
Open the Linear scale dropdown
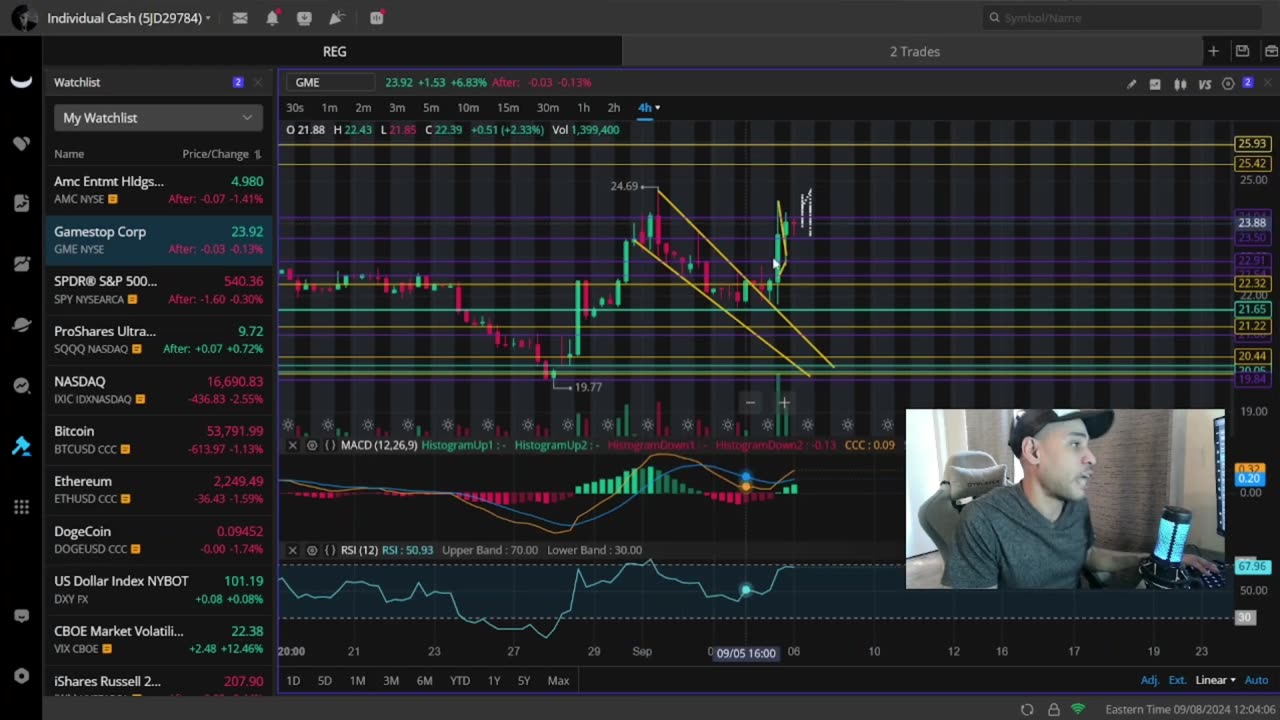click(x=1216, y=680)
